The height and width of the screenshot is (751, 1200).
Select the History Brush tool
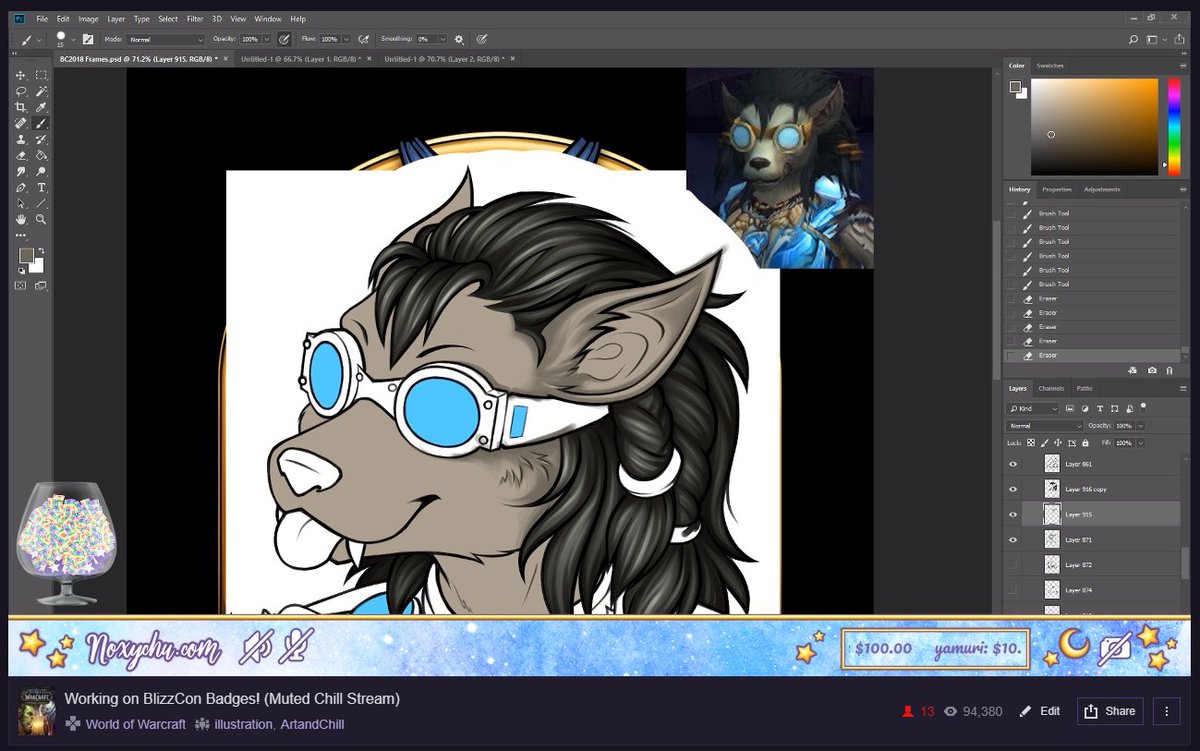(41, 139)
